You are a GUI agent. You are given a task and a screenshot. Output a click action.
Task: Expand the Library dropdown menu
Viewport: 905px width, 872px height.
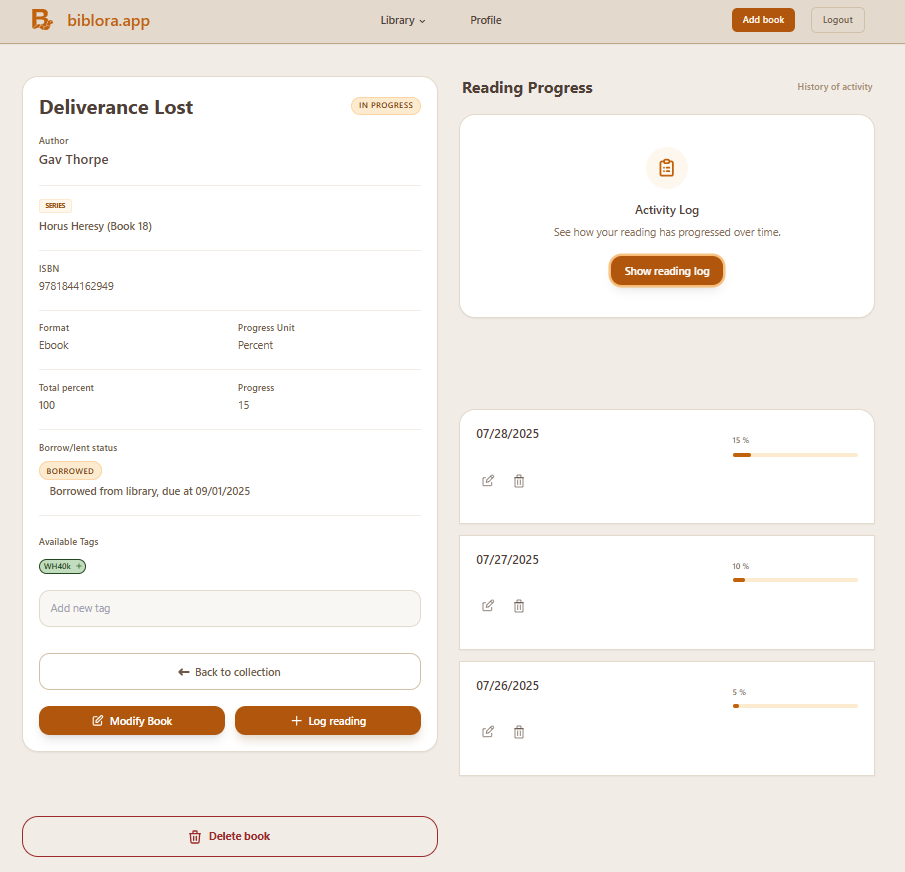point(403,20)
